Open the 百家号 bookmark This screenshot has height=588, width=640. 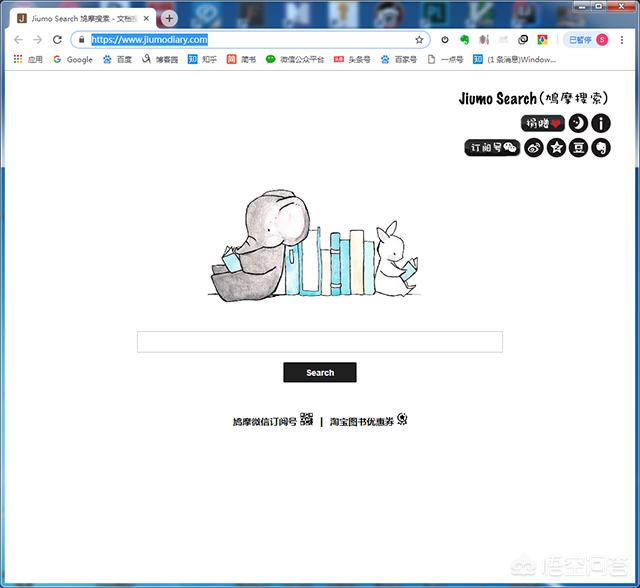tap(398, 60)
